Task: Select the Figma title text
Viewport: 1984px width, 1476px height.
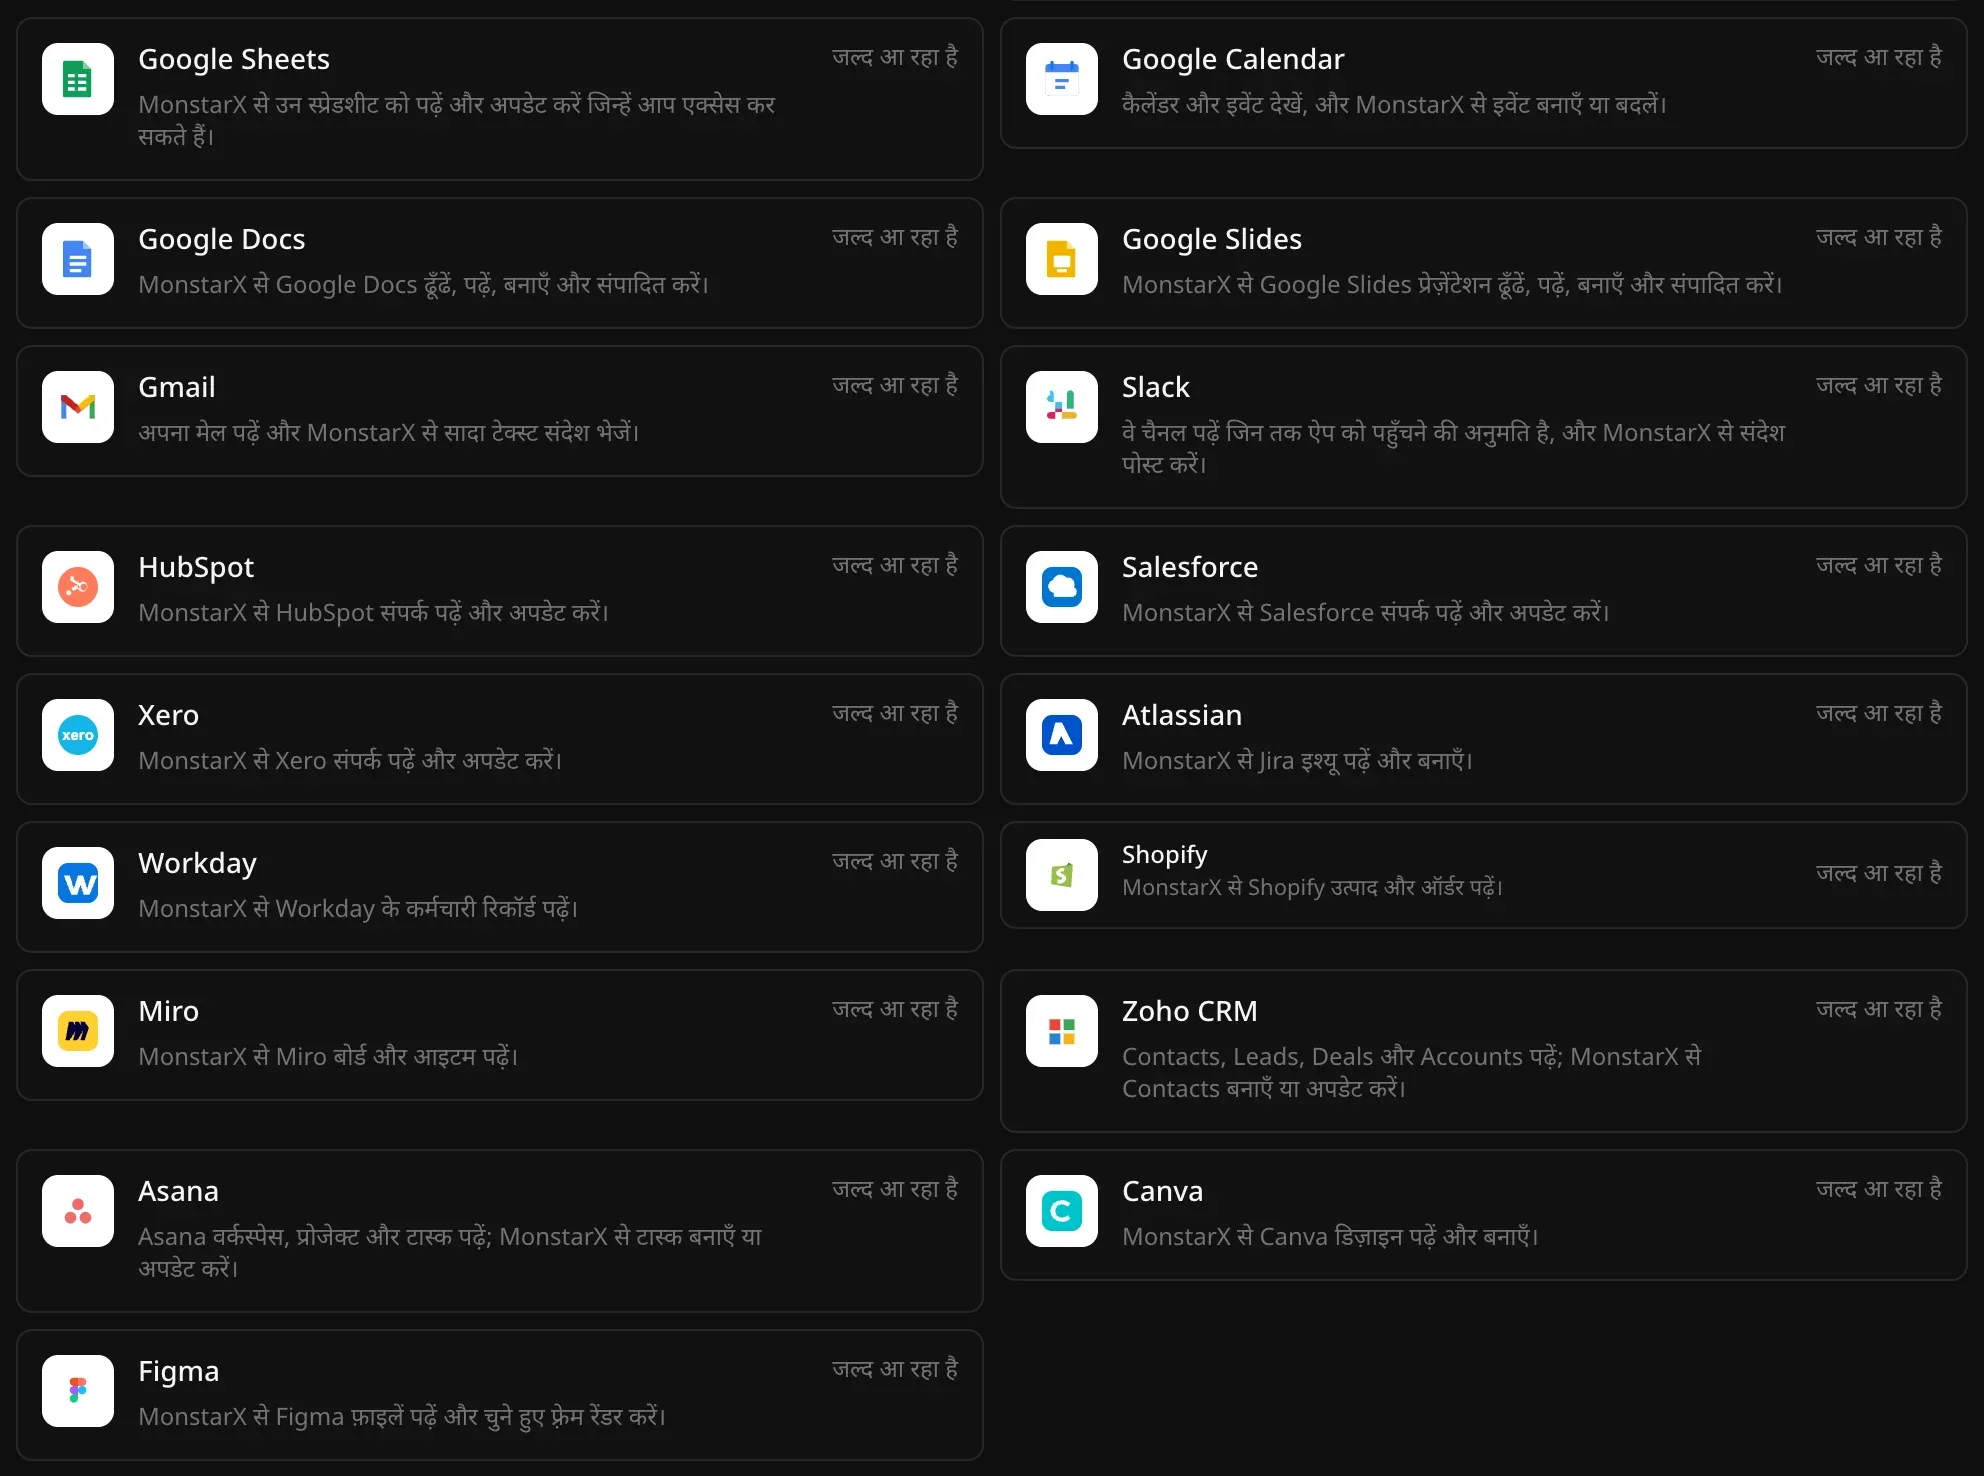Action: click(x=179, y=1372)
